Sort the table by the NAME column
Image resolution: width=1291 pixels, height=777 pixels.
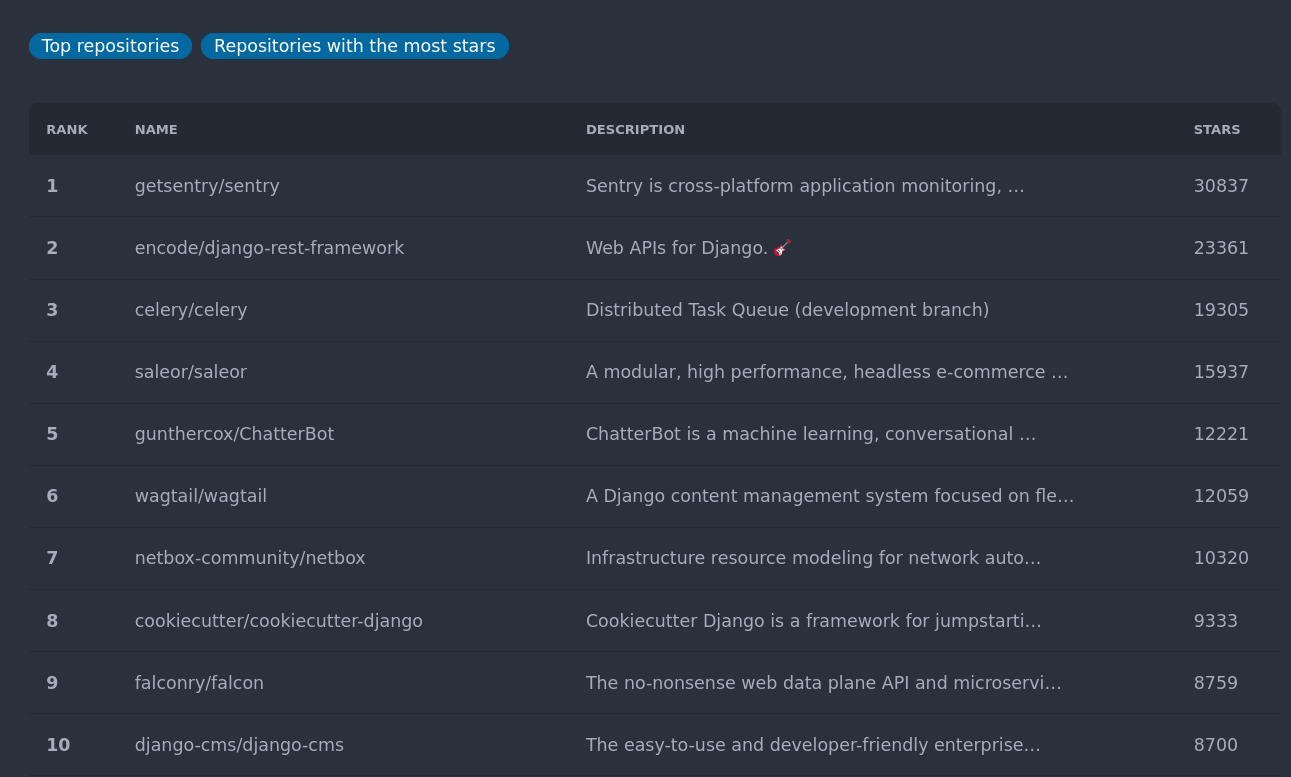tap(156, 129)
